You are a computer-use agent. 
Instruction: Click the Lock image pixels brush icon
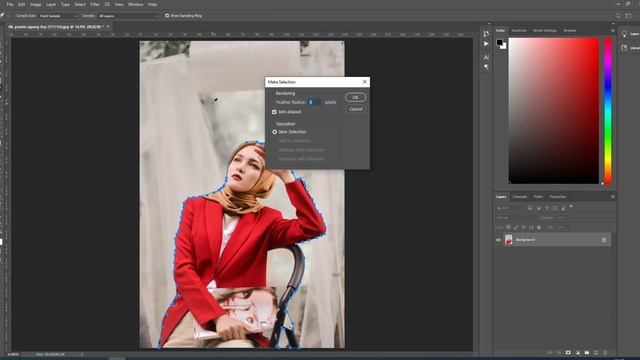(x=516, y=227)
